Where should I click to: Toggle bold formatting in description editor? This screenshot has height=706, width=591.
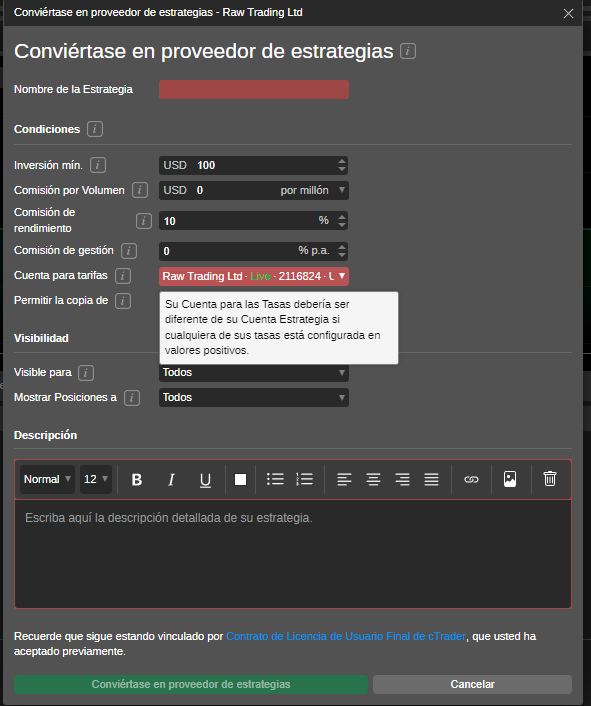point(137,480)
